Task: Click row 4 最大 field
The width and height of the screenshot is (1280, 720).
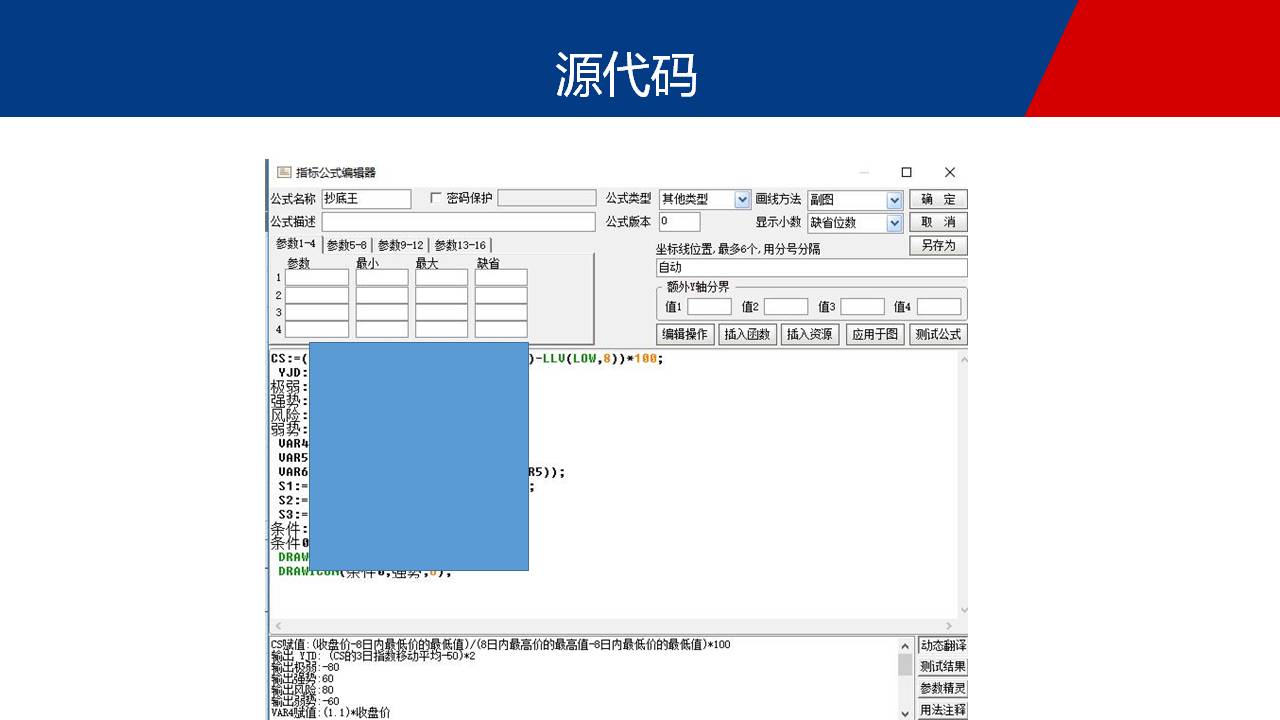Action: [442, 330]
